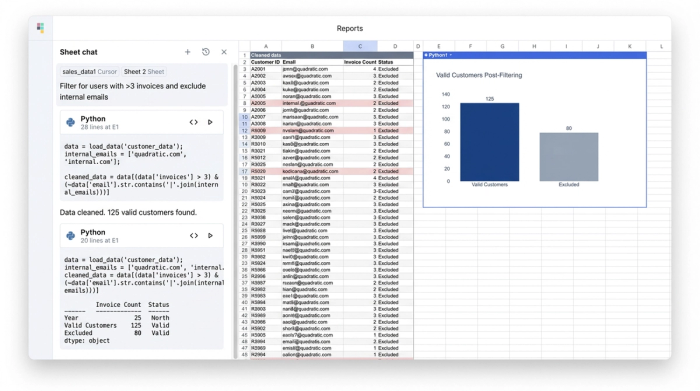This screenshot has width=700, height=391.
Task: Click the 'Reports' file title
Action: [350, 28]
